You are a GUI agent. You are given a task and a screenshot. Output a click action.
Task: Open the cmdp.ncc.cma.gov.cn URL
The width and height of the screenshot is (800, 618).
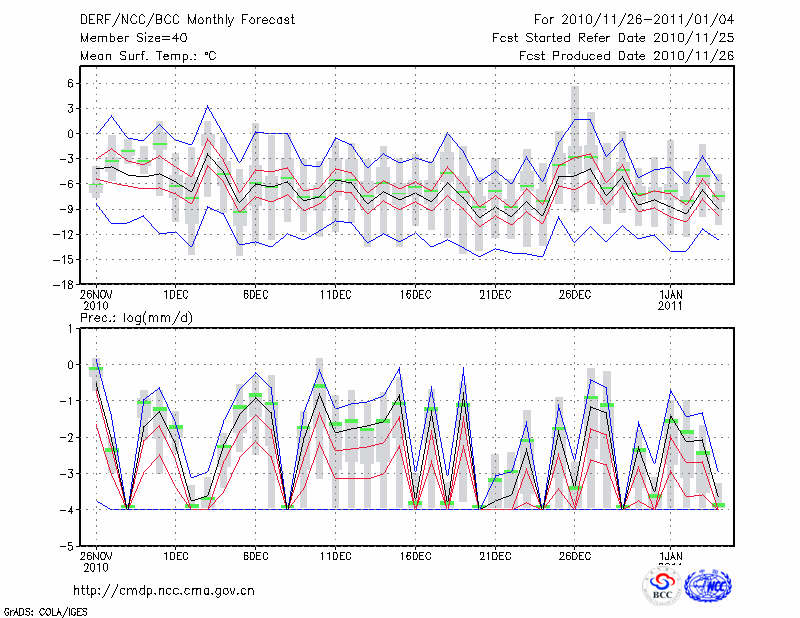(164, 590)
